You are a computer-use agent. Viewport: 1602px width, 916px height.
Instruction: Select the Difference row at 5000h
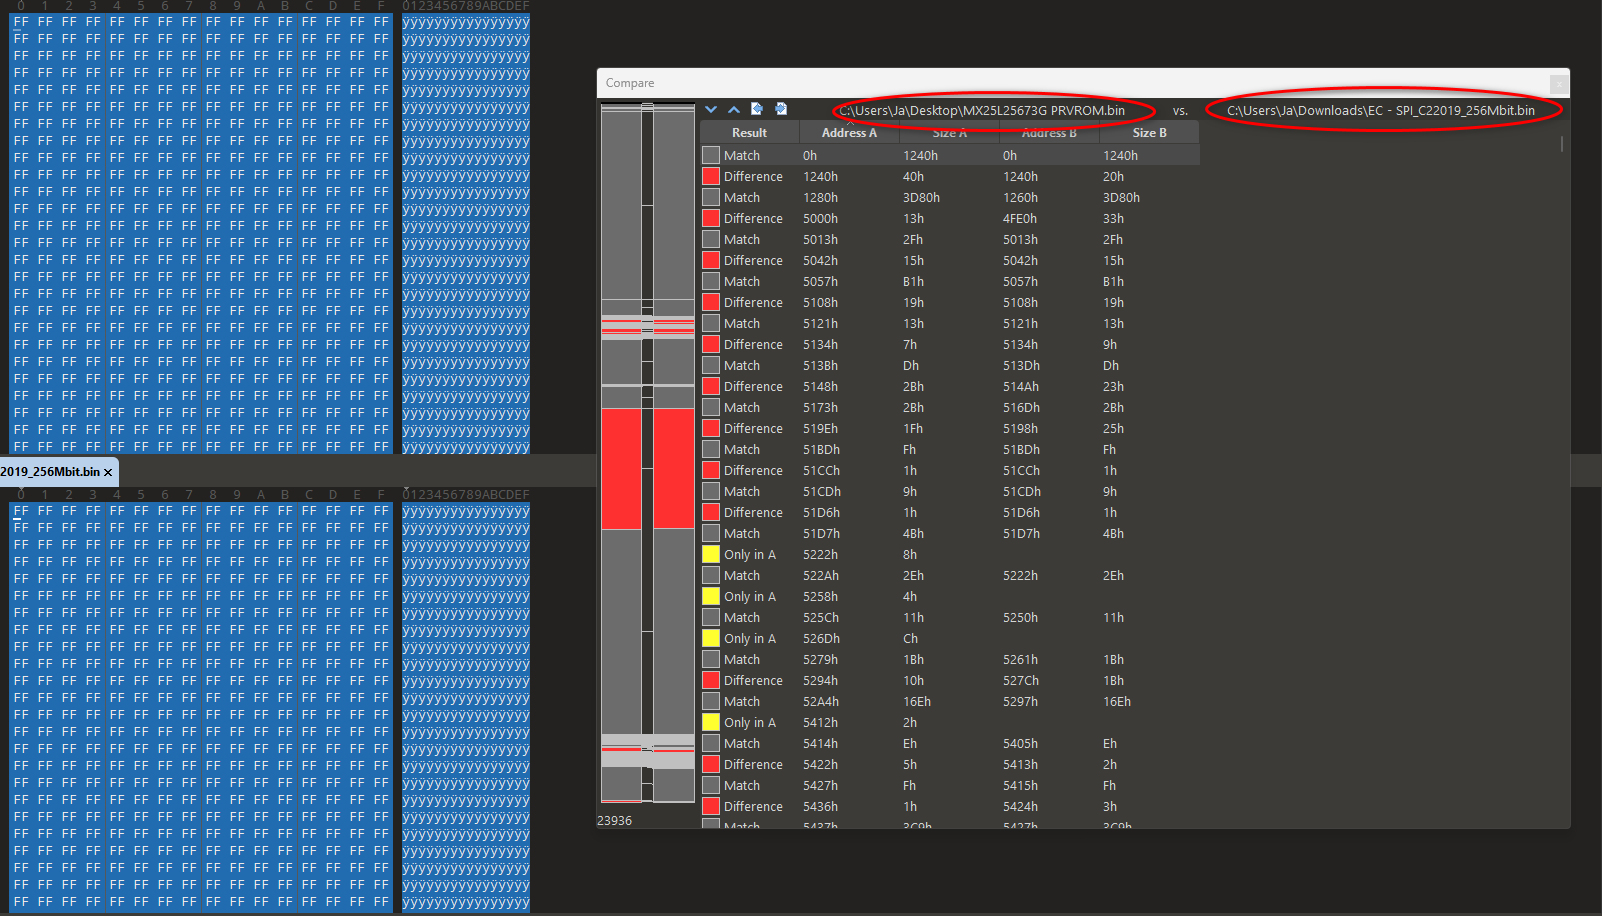coord(950,218)
